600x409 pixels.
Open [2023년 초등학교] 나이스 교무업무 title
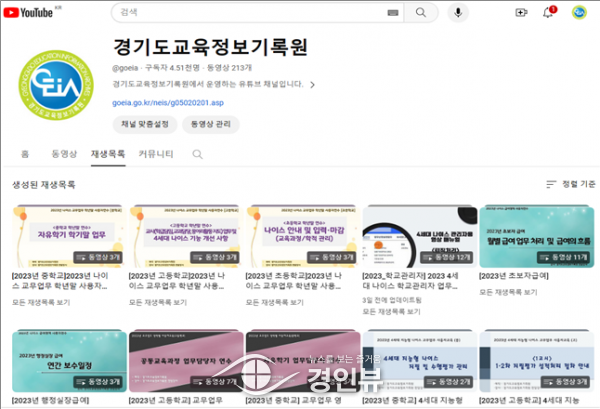pos(294,281)
